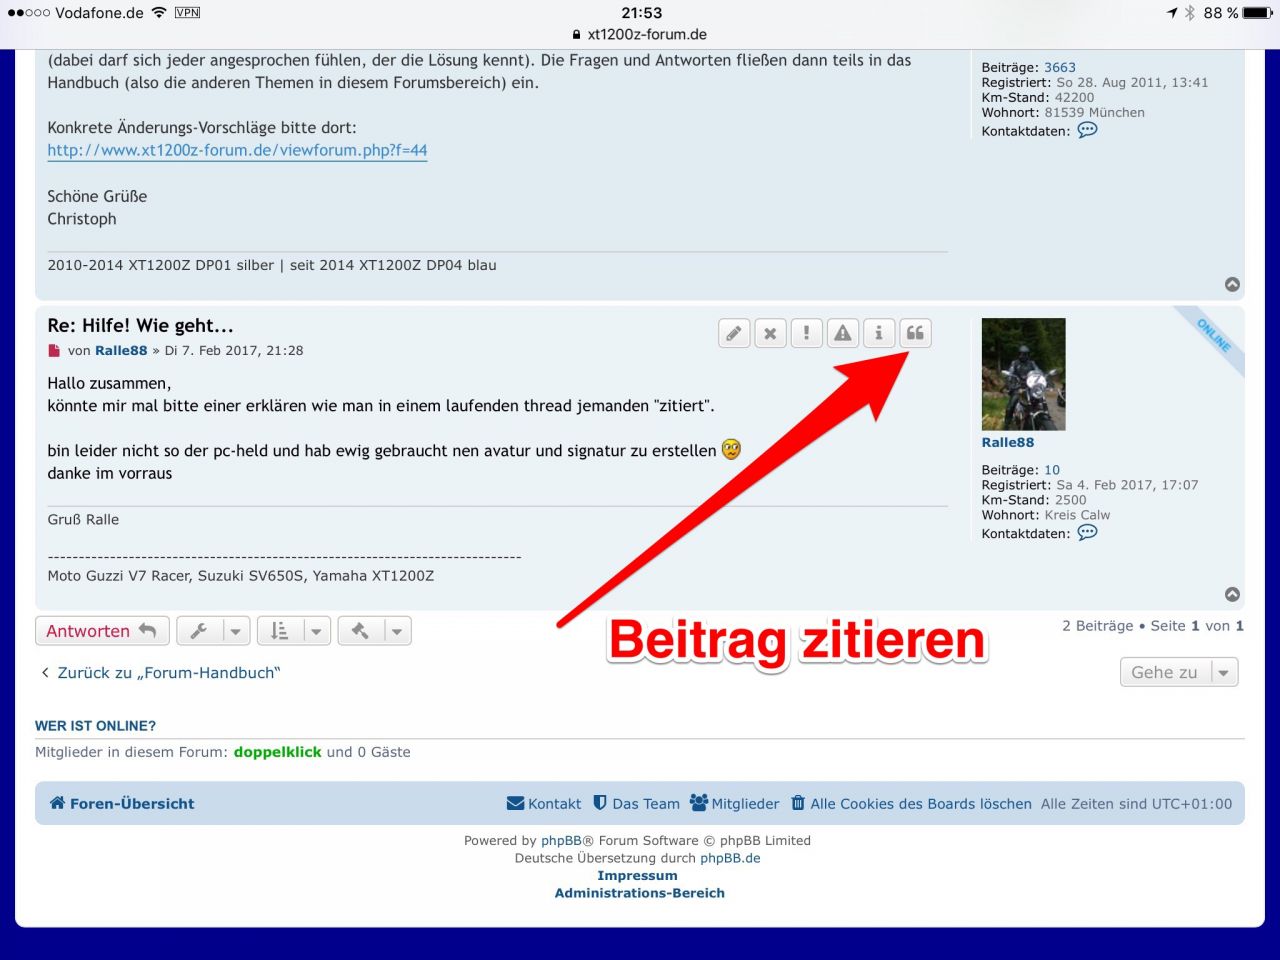This screenshot has width=1280, height=960.
Task: Open the viewforum.php?f=44 link in the post
Action: point(237,150)
